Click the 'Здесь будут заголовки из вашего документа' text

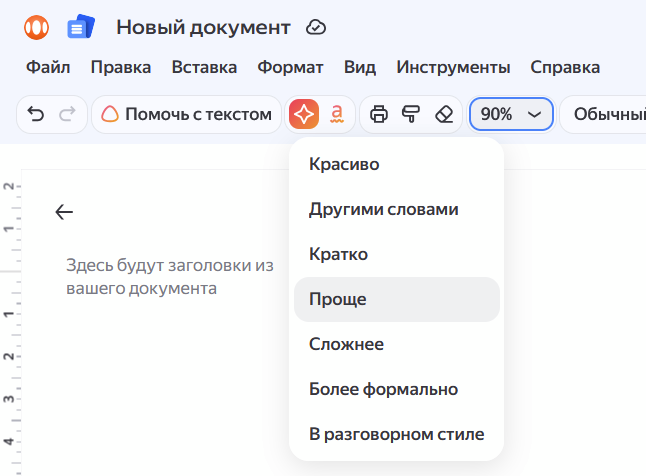[x=170, y=277]
